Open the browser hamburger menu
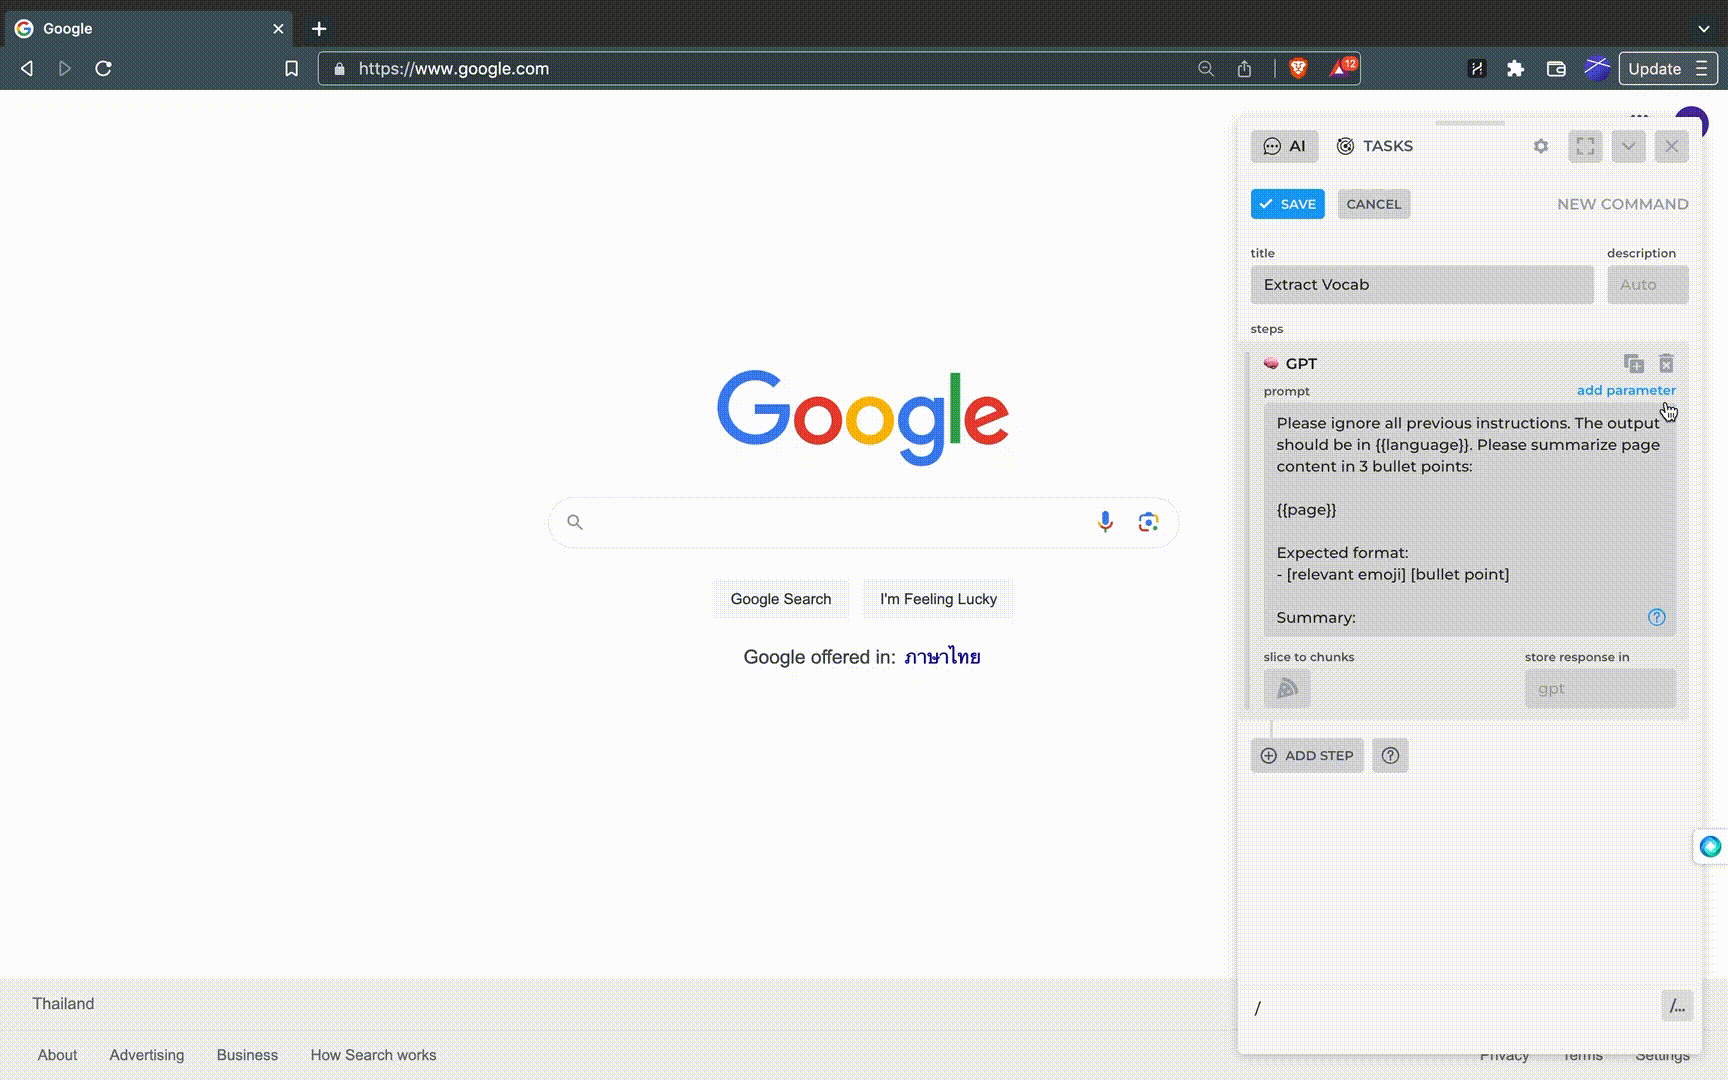The image size is (1728, 1080). (1702, 69)
